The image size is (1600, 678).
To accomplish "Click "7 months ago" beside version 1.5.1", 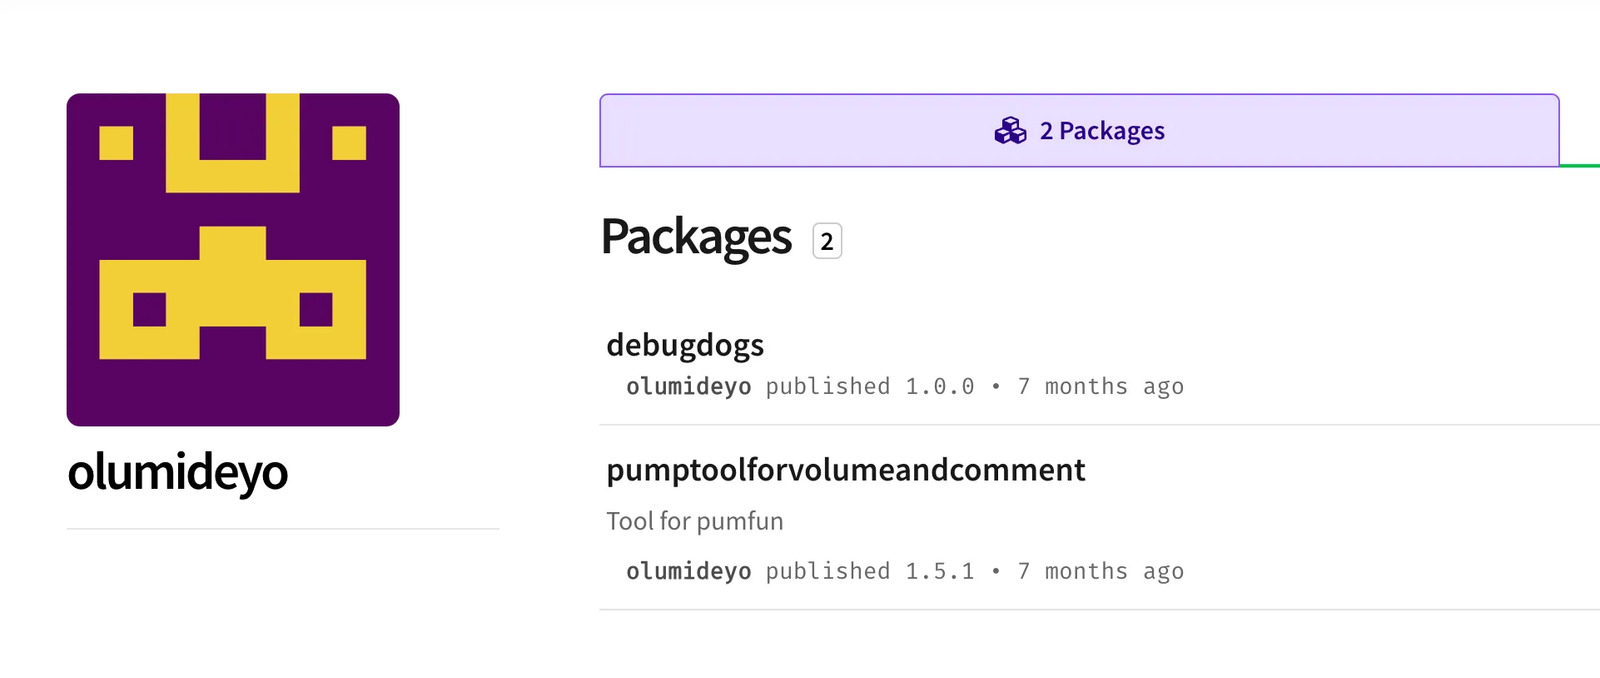I will click(x=1100, y=571).
